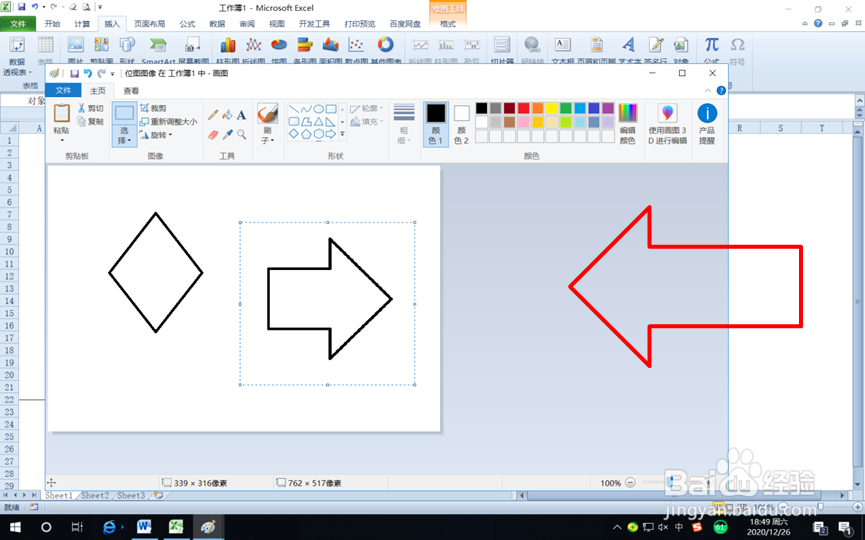The width and height of the screenshot is (865, 540).
Task: Collapse the Paint ribbon chevron
Action: (x=708, y=90)
